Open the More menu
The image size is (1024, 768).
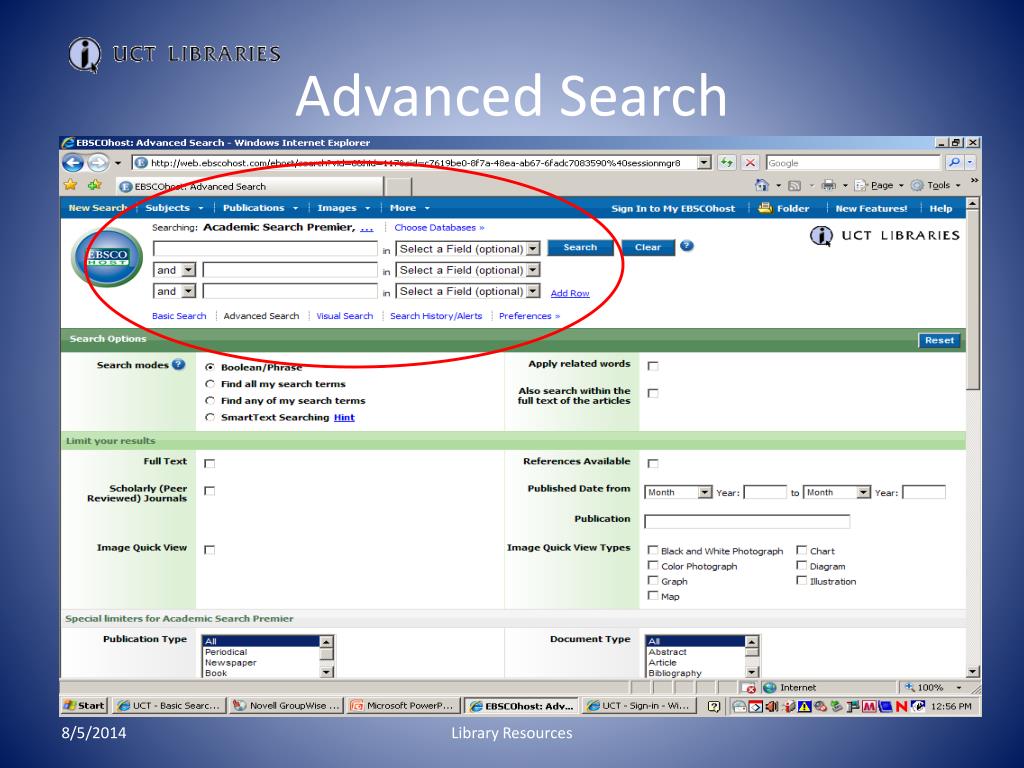[x=409, y=208]
